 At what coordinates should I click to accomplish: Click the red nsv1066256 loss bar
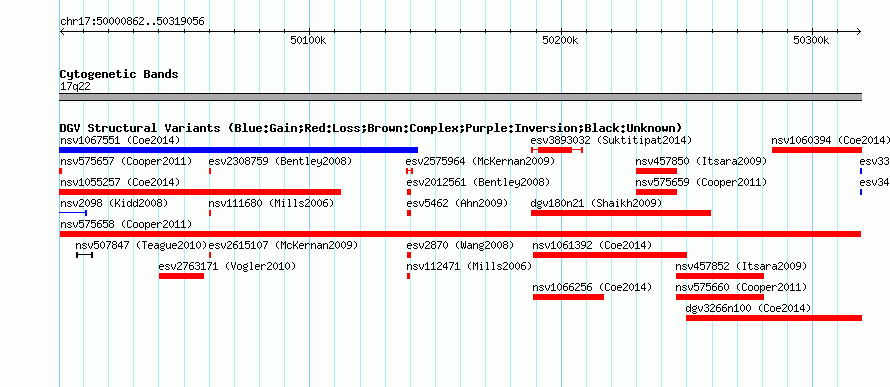[568, 297]
